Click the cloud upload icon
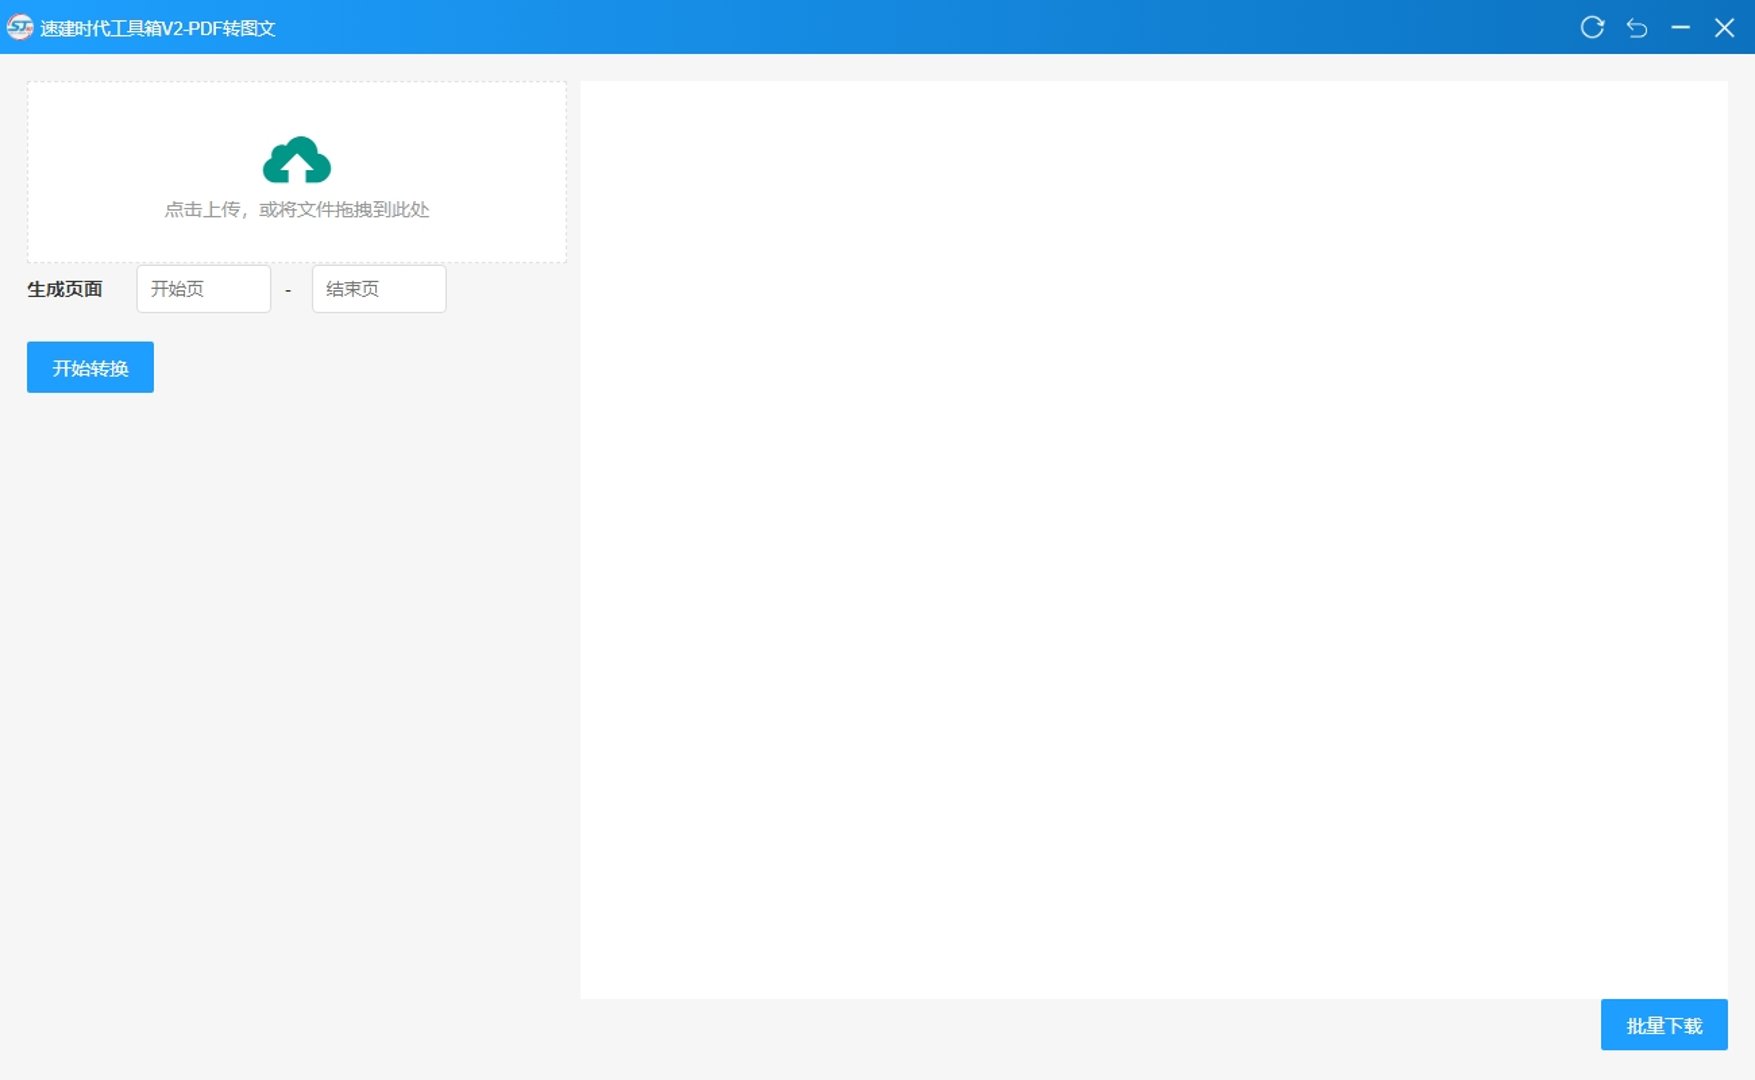This screenshot has width=1755, height=1080. coord(296,160)
